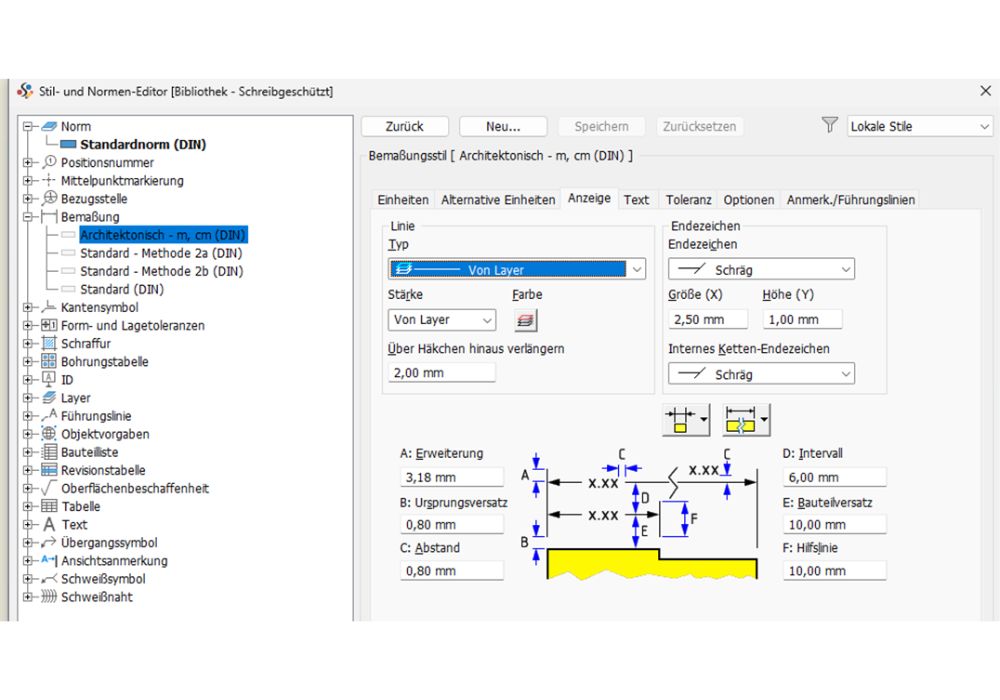Click the extension line placement icon button
This screenshot has height=700, width=1000.
point(679,419)
